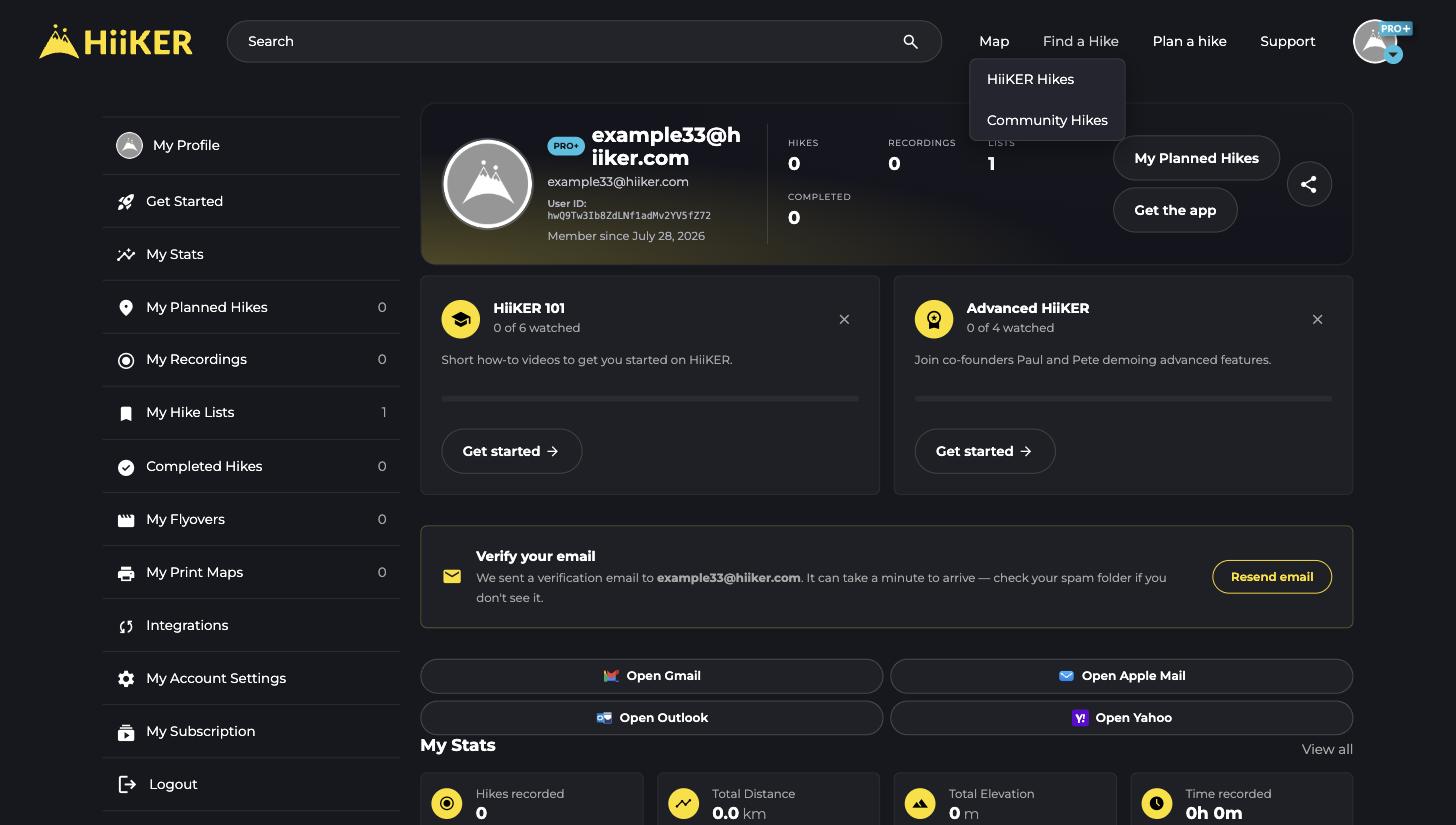Open the profile avatar dropdown arrow

[x=1393, y=55]
